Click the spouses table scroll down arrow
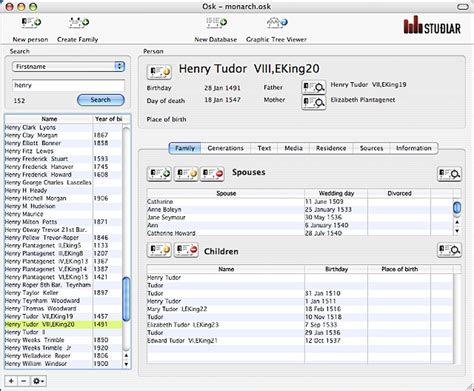Image resolution: width=474 pixels, height=391 pixels. tap(457, 230)
